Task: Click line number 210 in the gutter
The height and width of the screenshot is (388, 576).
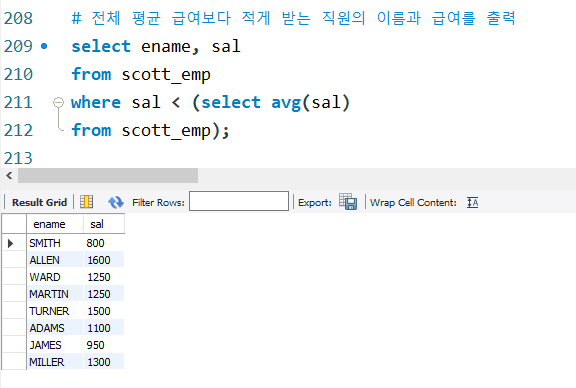Action: coord(18,74)
